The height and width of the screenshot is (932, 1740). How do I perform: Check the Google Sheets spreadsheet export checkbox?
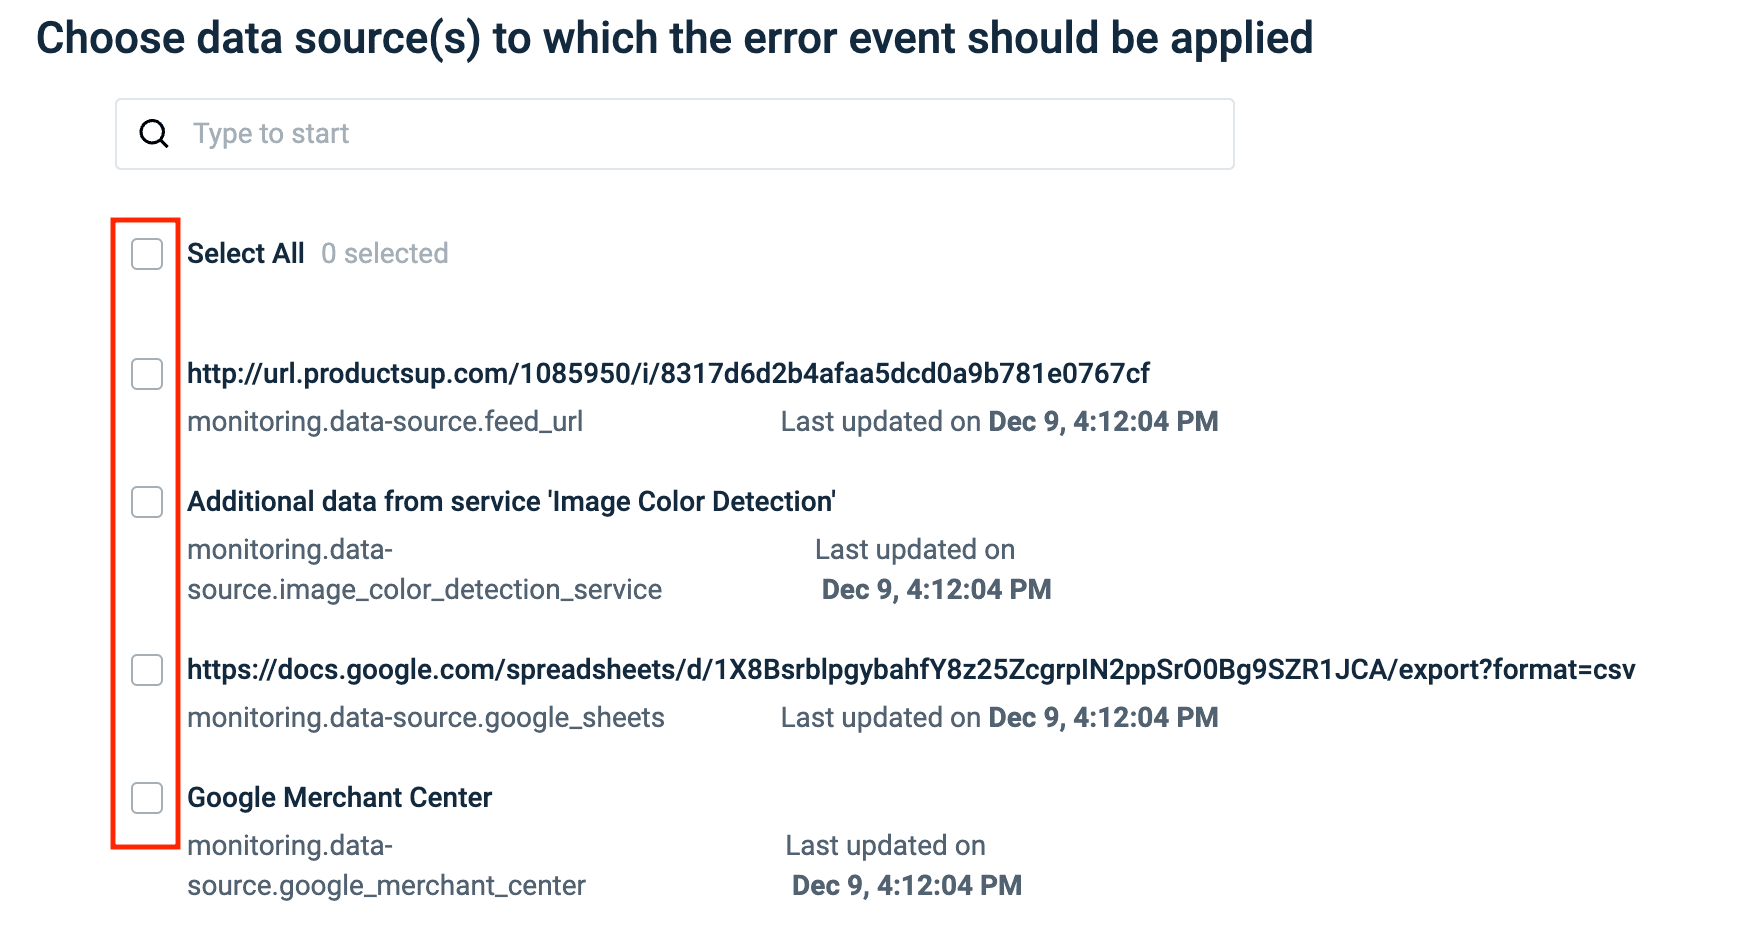[x=146, y=671]
